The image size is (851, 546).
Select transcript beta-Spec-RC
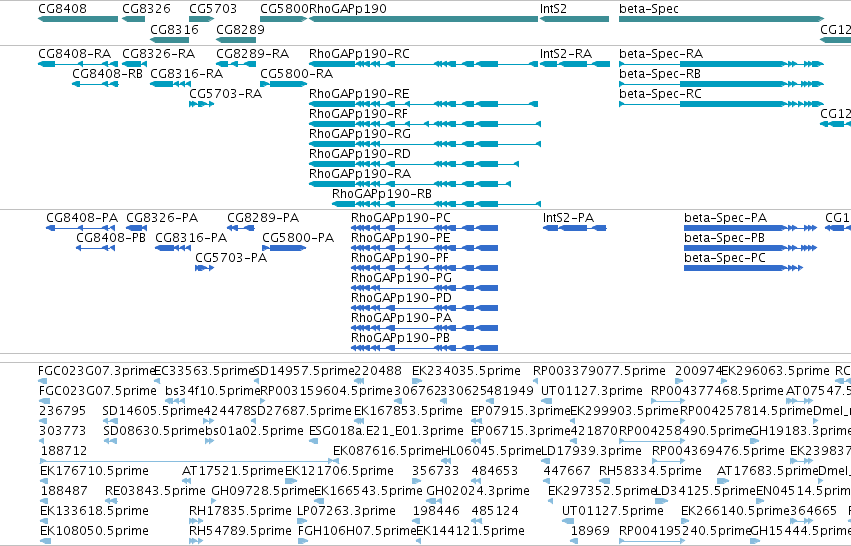coord(721,104)
